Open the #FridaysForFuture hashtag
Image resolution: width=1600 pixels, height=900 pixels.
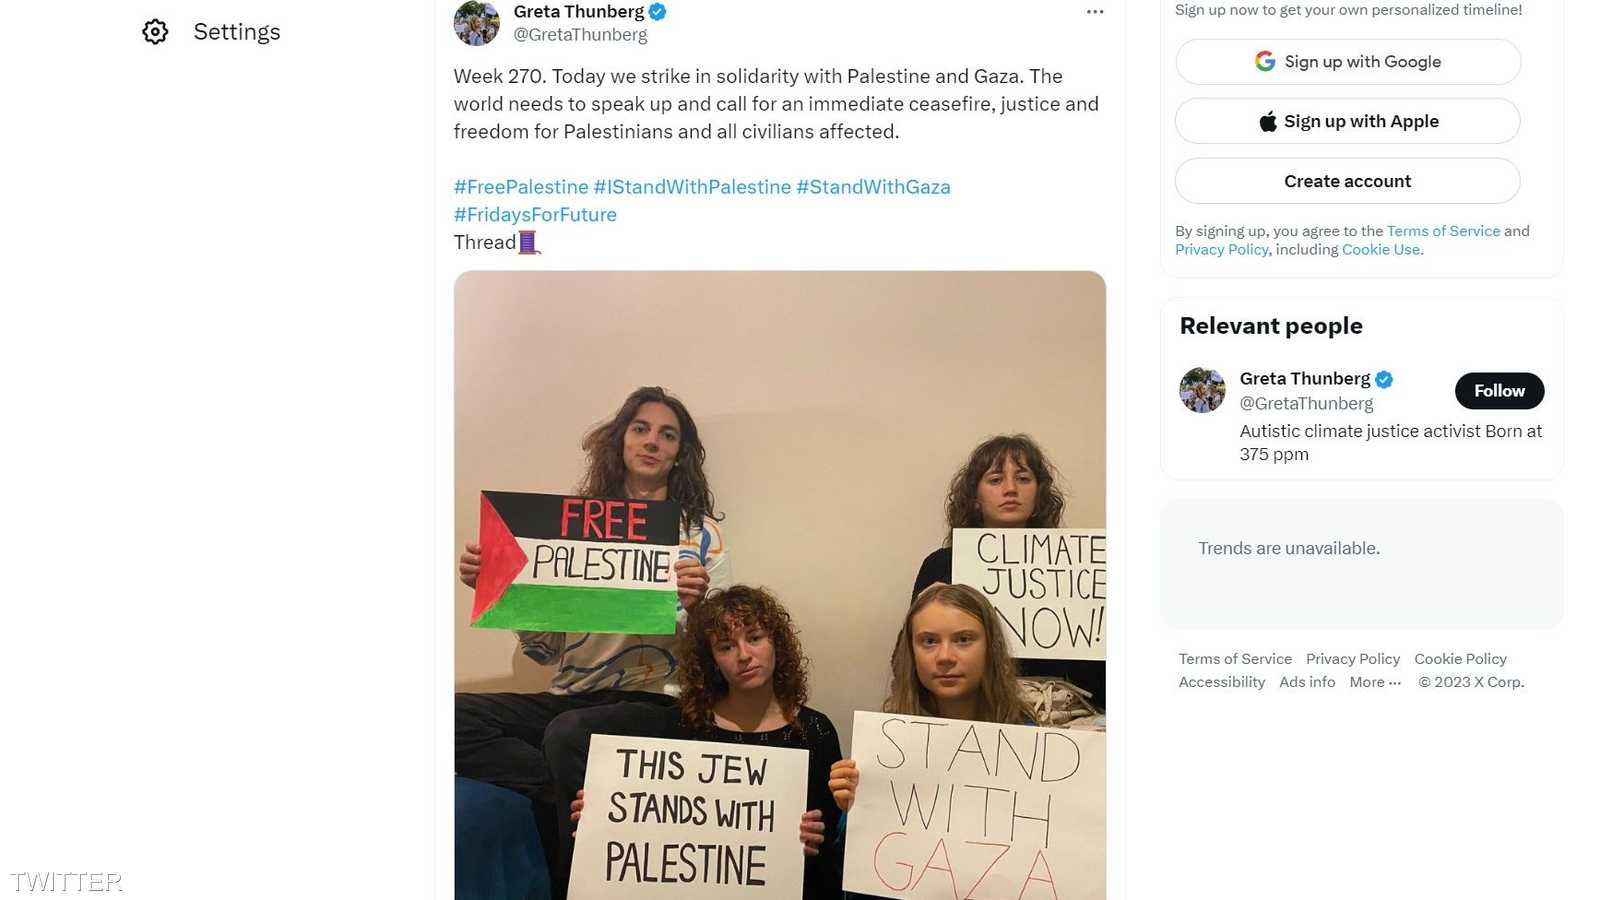coord(535,215)
